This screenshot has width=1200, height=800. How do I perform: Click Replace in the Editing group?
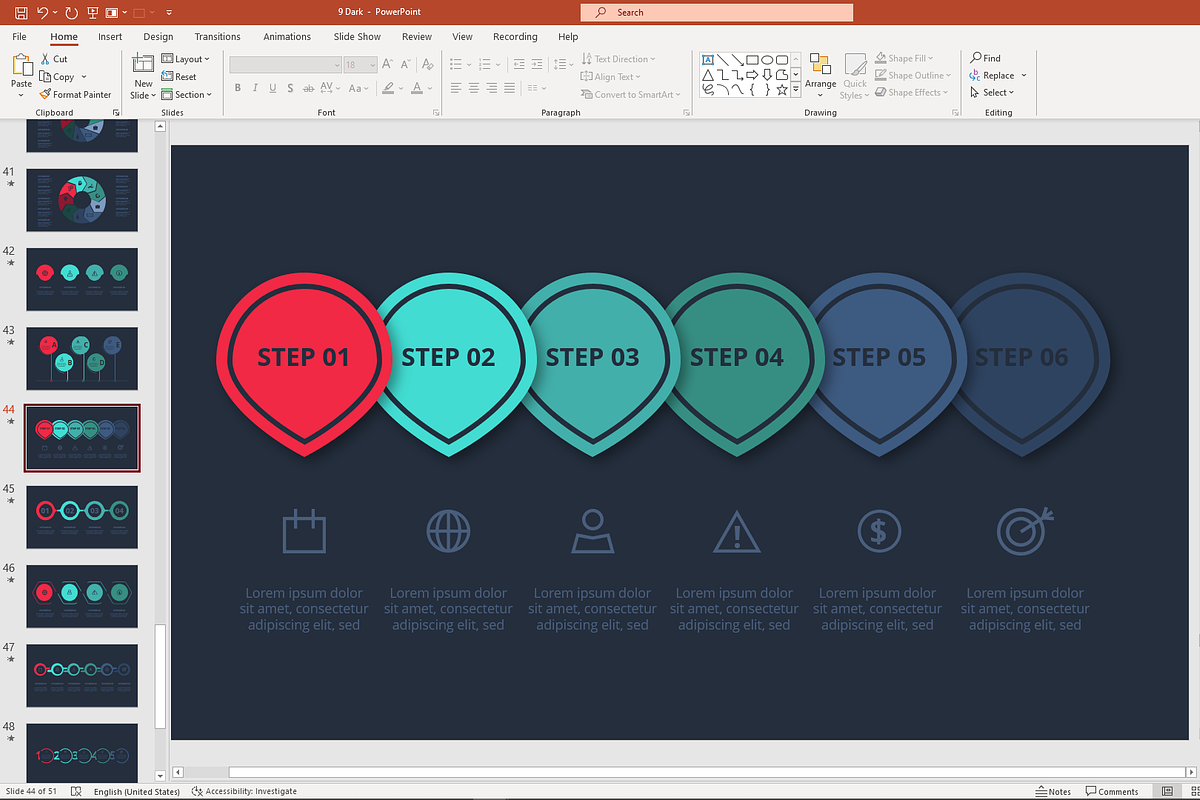(x=991, y=75)
